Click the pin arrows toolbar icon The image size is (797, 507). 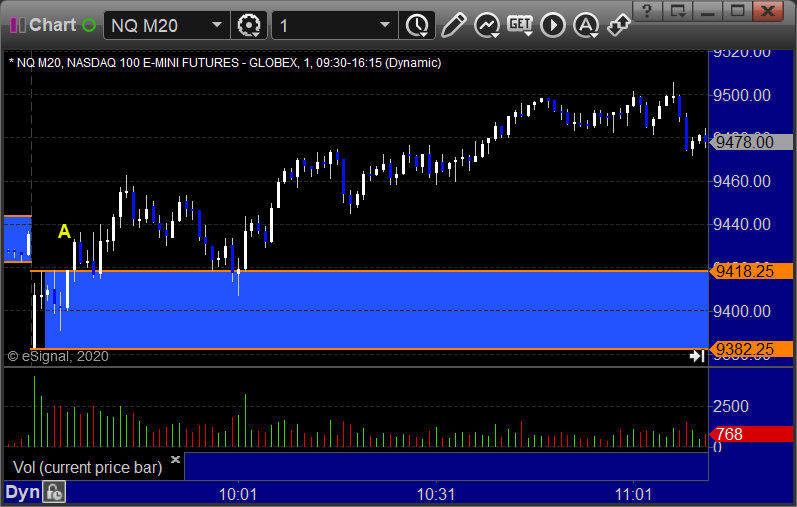tap(619, 25)
